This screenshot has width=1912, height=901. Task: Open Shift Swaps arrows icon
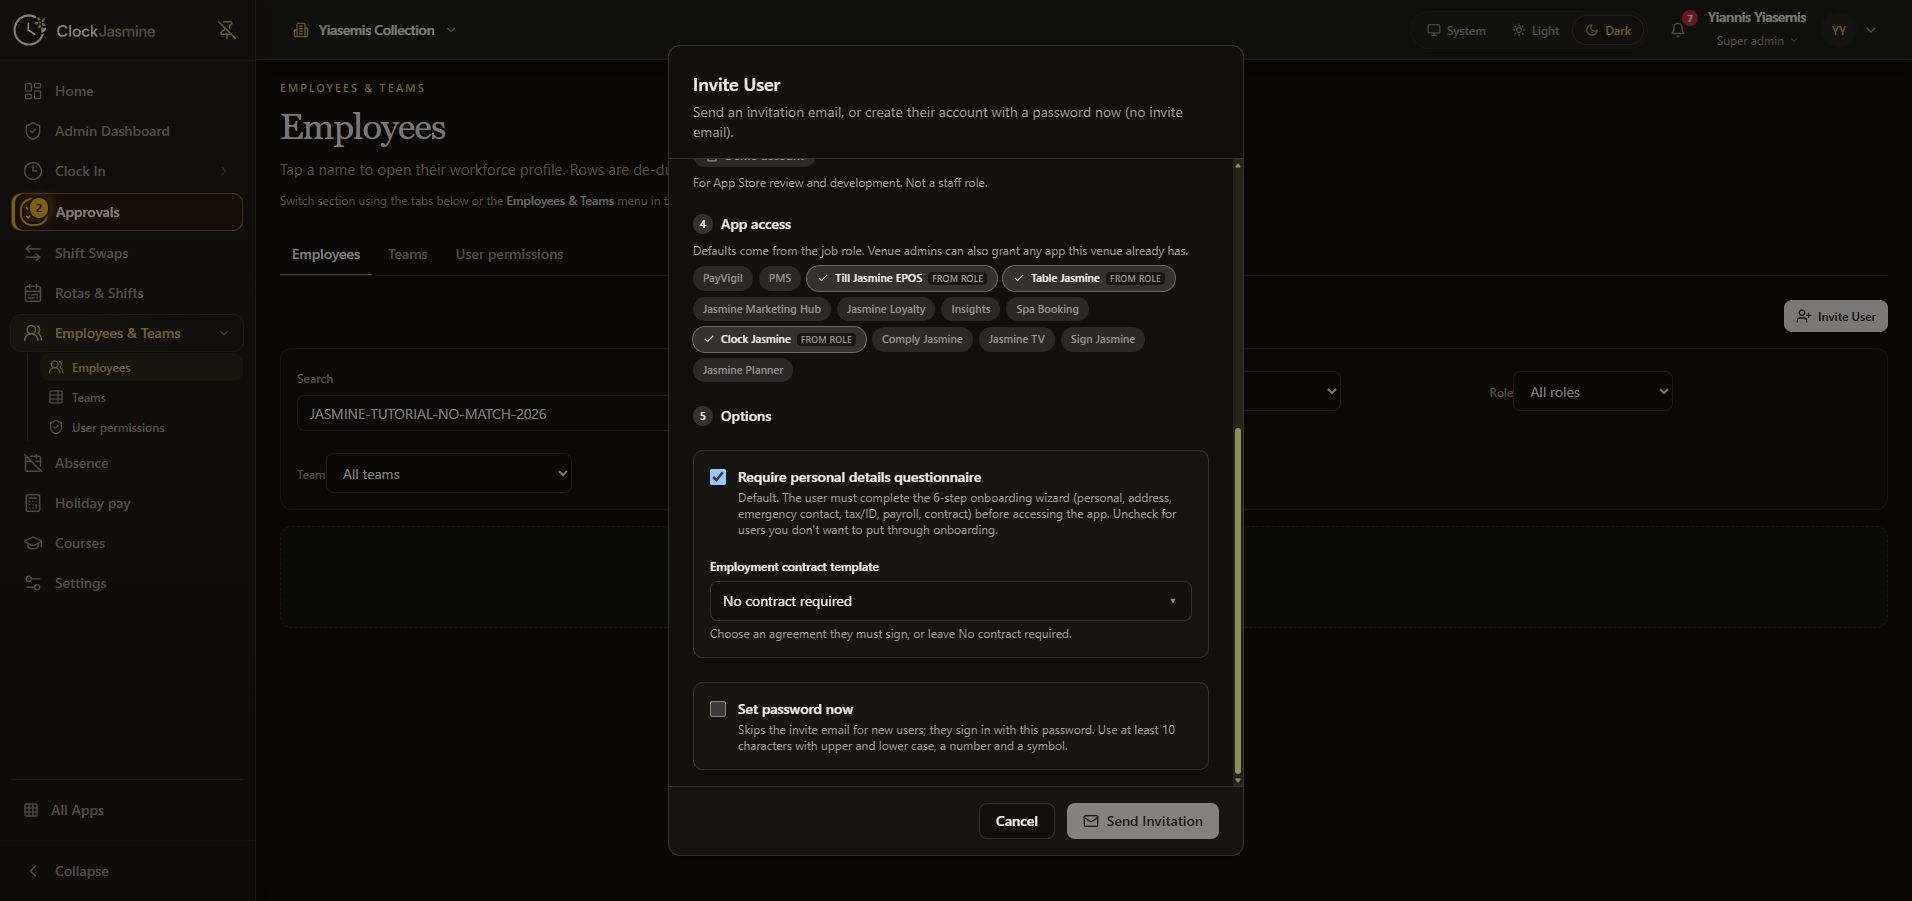33,253
